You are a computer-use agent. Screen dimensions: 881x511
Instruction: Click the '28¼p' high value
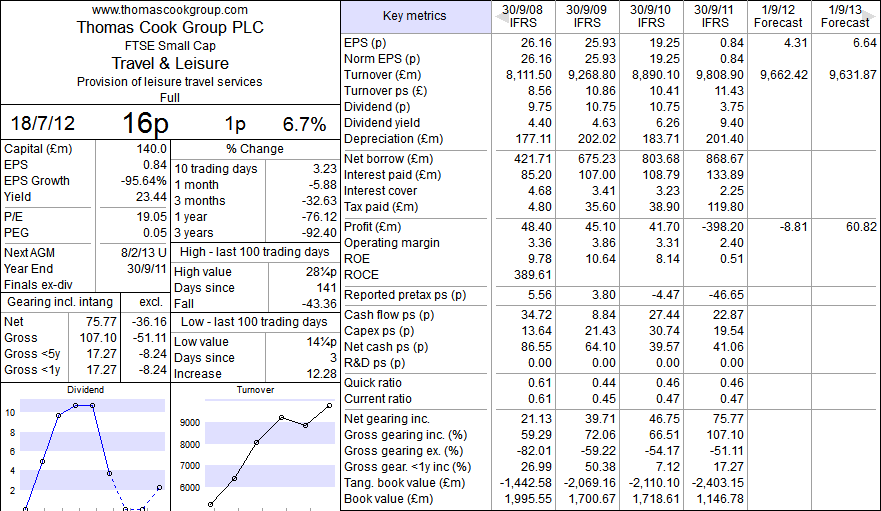pyautogui.click(x=321, y=272)
